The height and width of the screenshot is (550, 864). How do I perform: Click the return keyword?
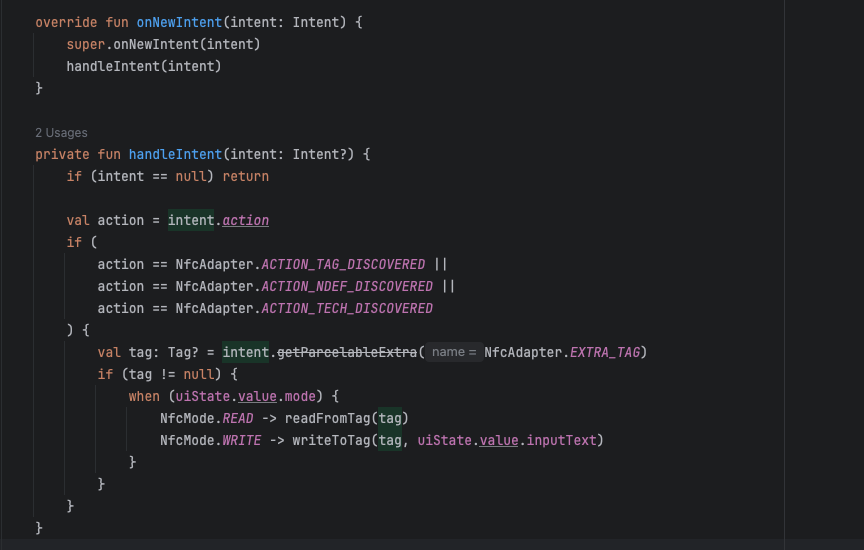point(245,176)
